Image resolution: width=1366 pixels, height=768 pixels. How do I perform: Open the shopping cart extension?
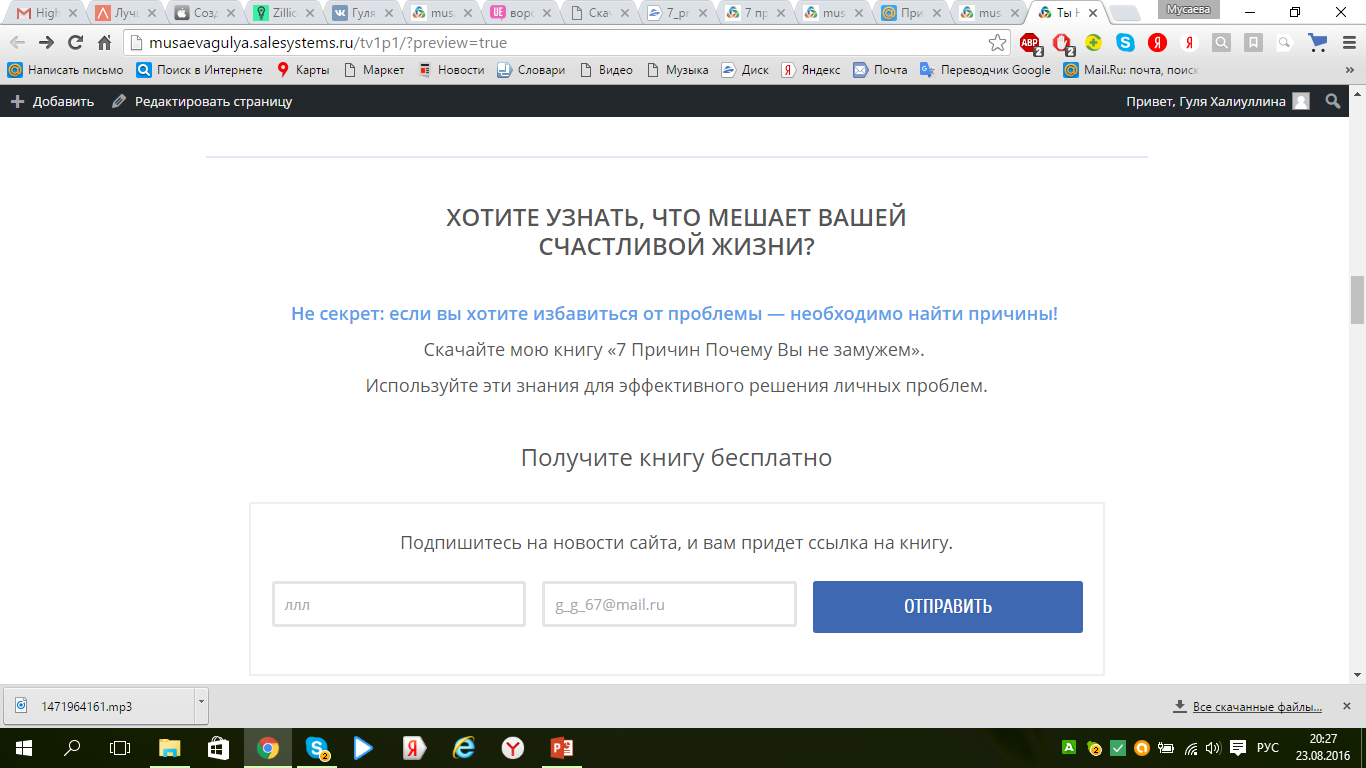click(x=1318, y=43)
